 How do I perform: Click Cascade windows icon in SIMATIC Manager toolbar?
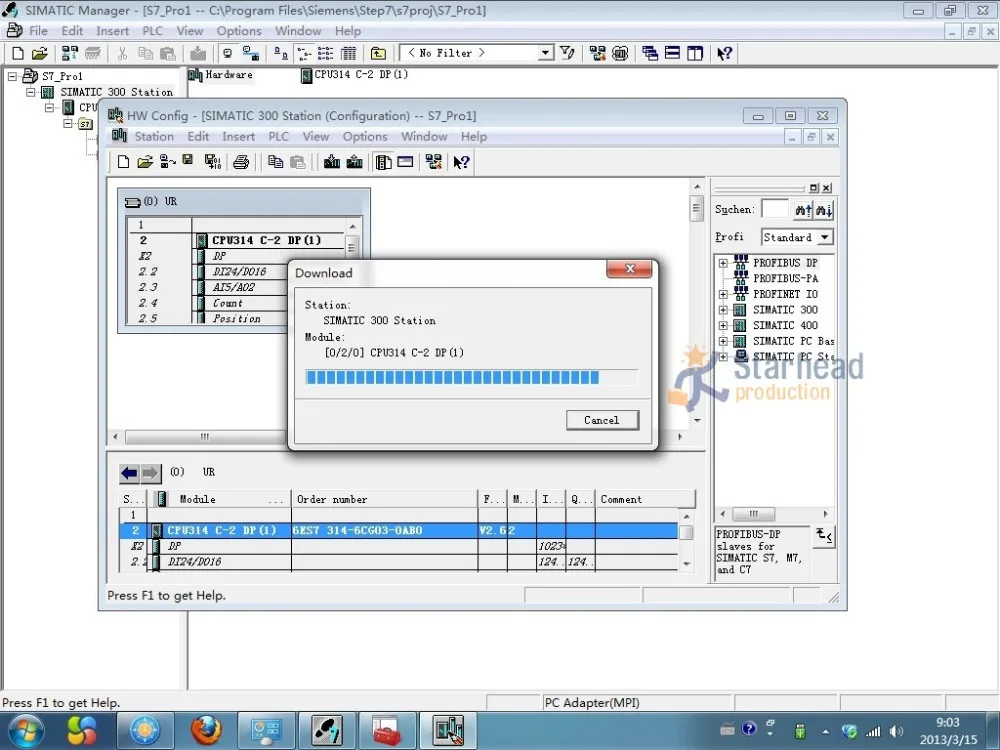650,54
